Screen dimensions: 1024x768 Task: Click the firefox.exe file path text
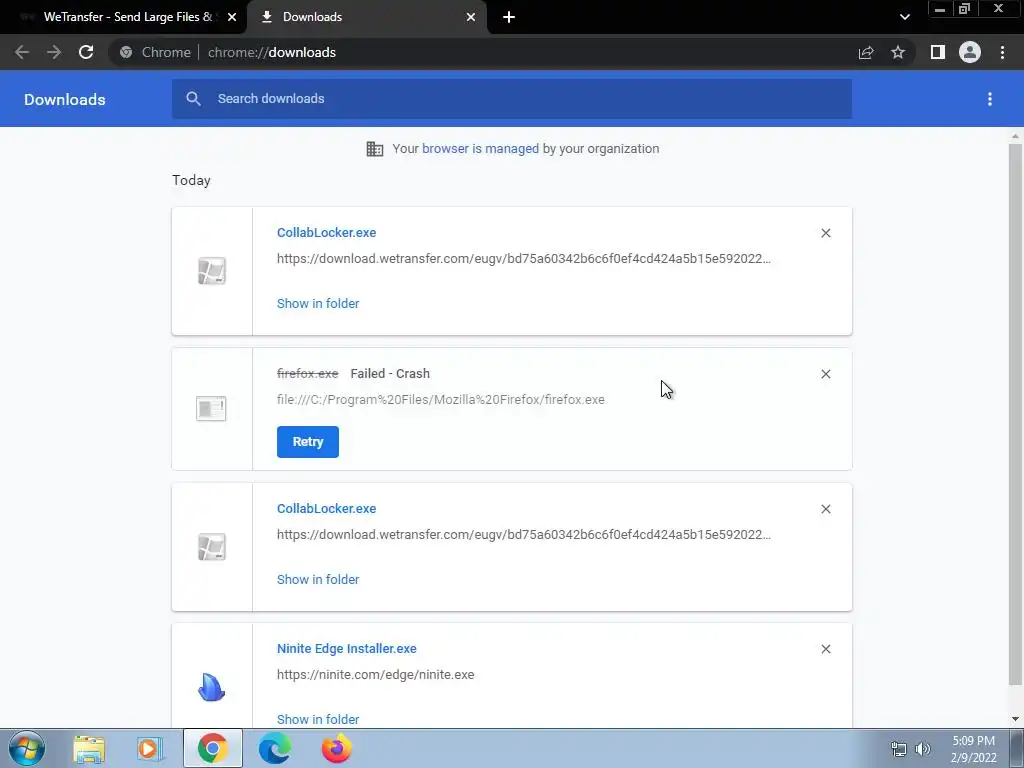441,400
